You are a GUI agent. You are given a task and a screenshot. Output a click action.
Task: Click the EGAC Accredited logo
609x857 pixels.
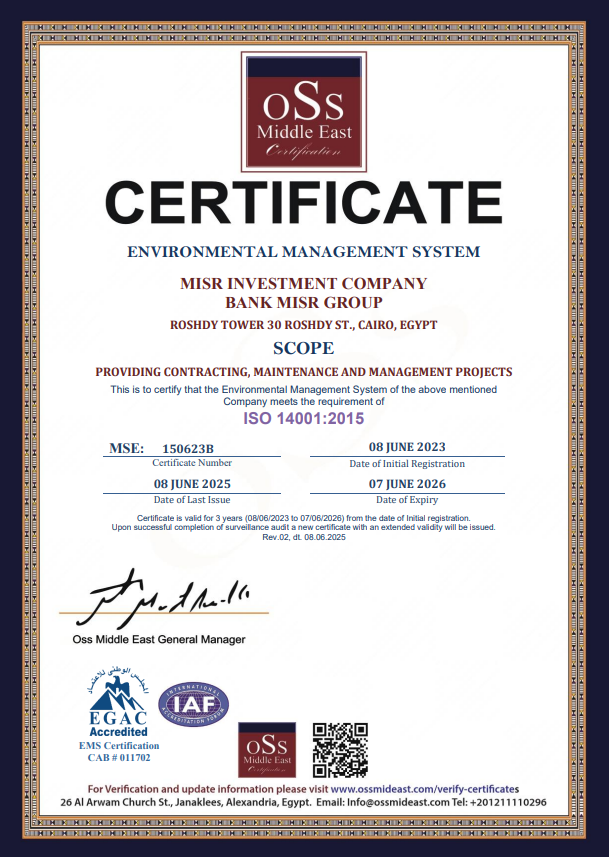[x=119, y=705]
